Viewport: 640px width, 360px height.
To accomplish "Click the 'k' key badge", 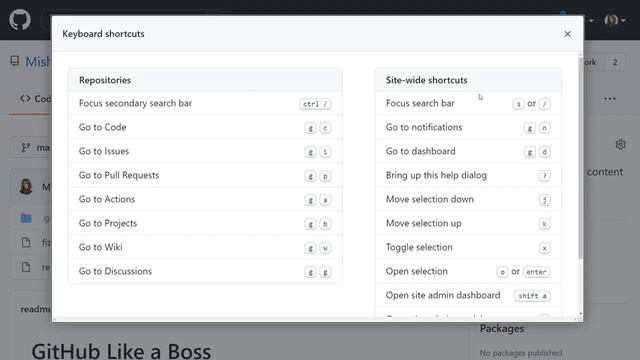I will coord(544,224).
